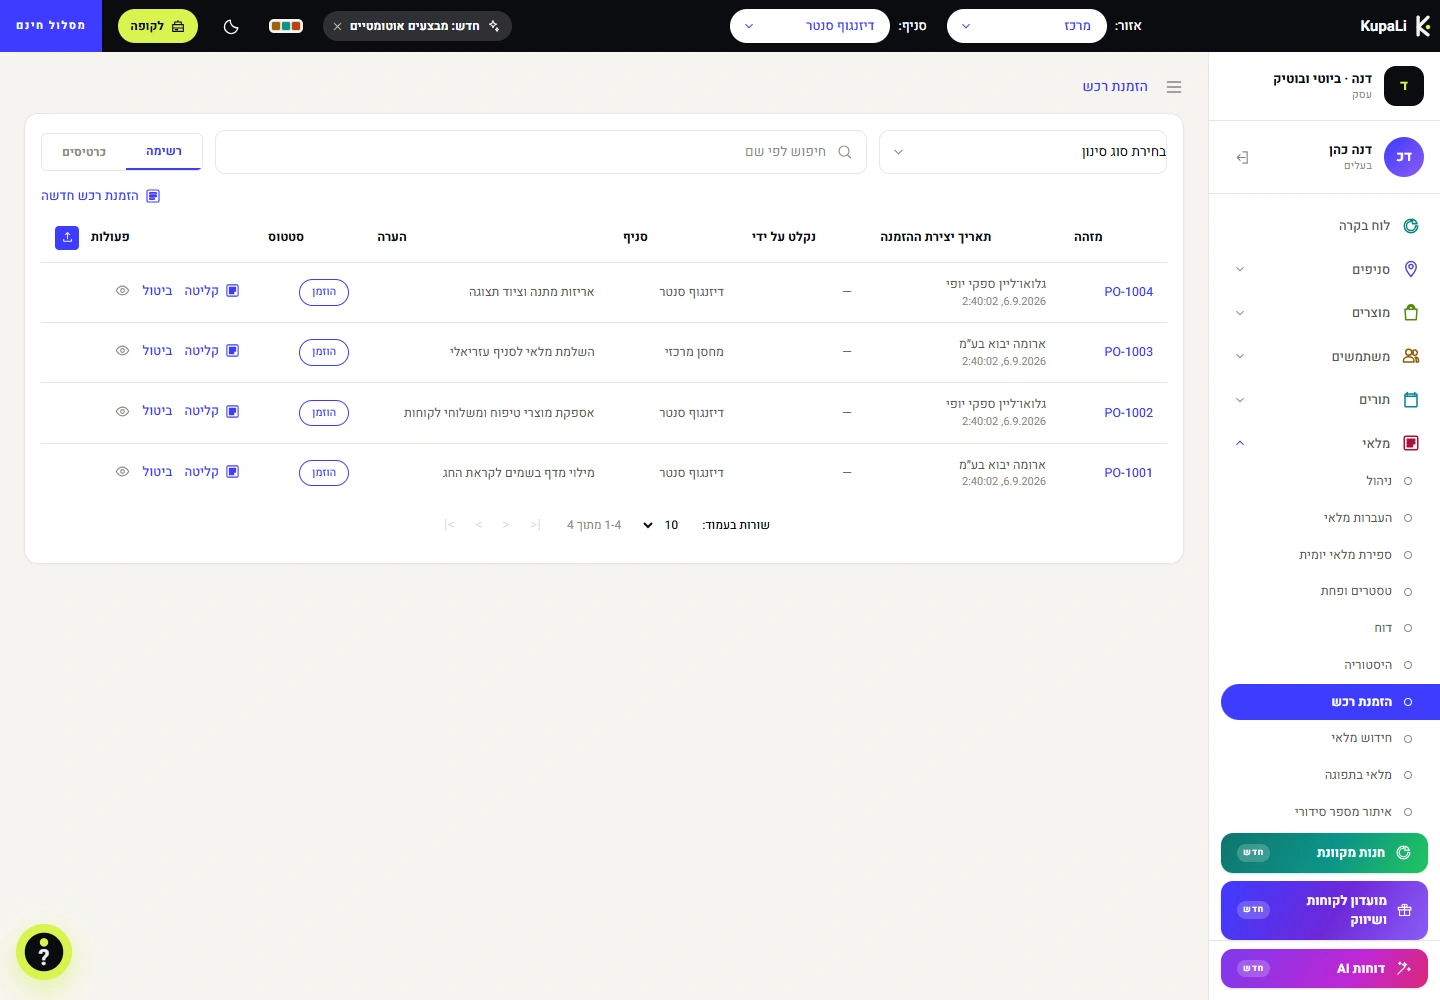
Task: Open the סניף branch dropdown
Action: pyautogui.click(x=810, y=26)
